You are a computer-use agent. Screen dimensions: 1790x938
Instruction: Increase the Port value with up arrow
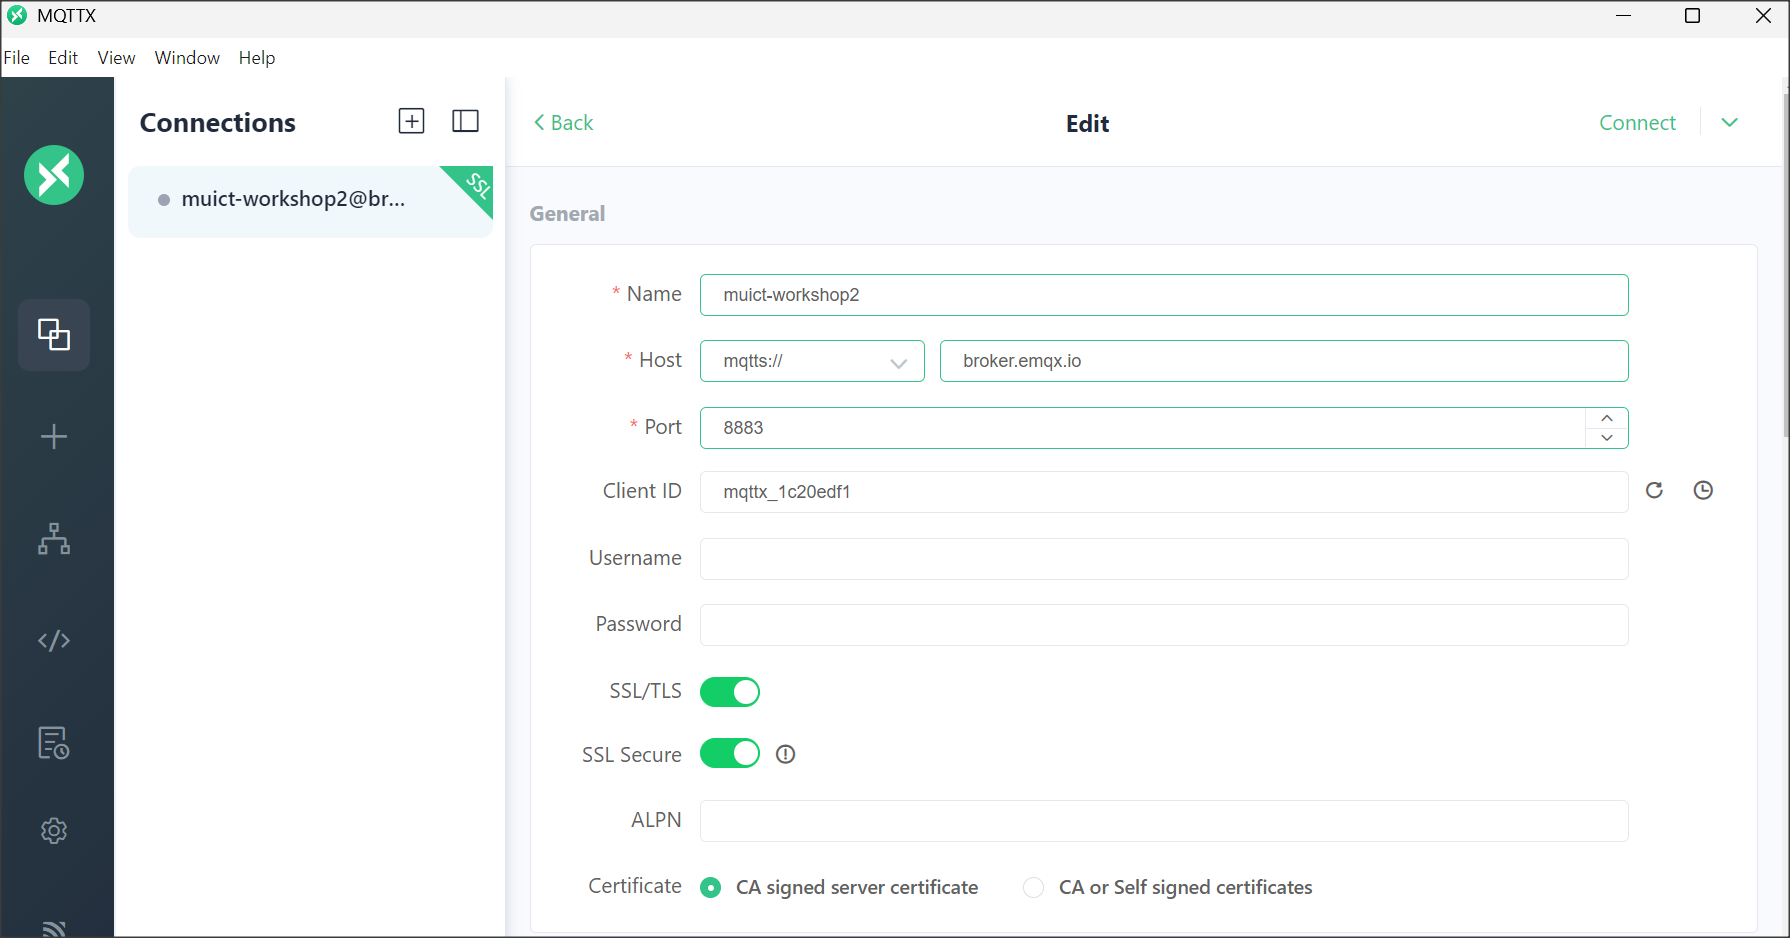(1607, 418)
